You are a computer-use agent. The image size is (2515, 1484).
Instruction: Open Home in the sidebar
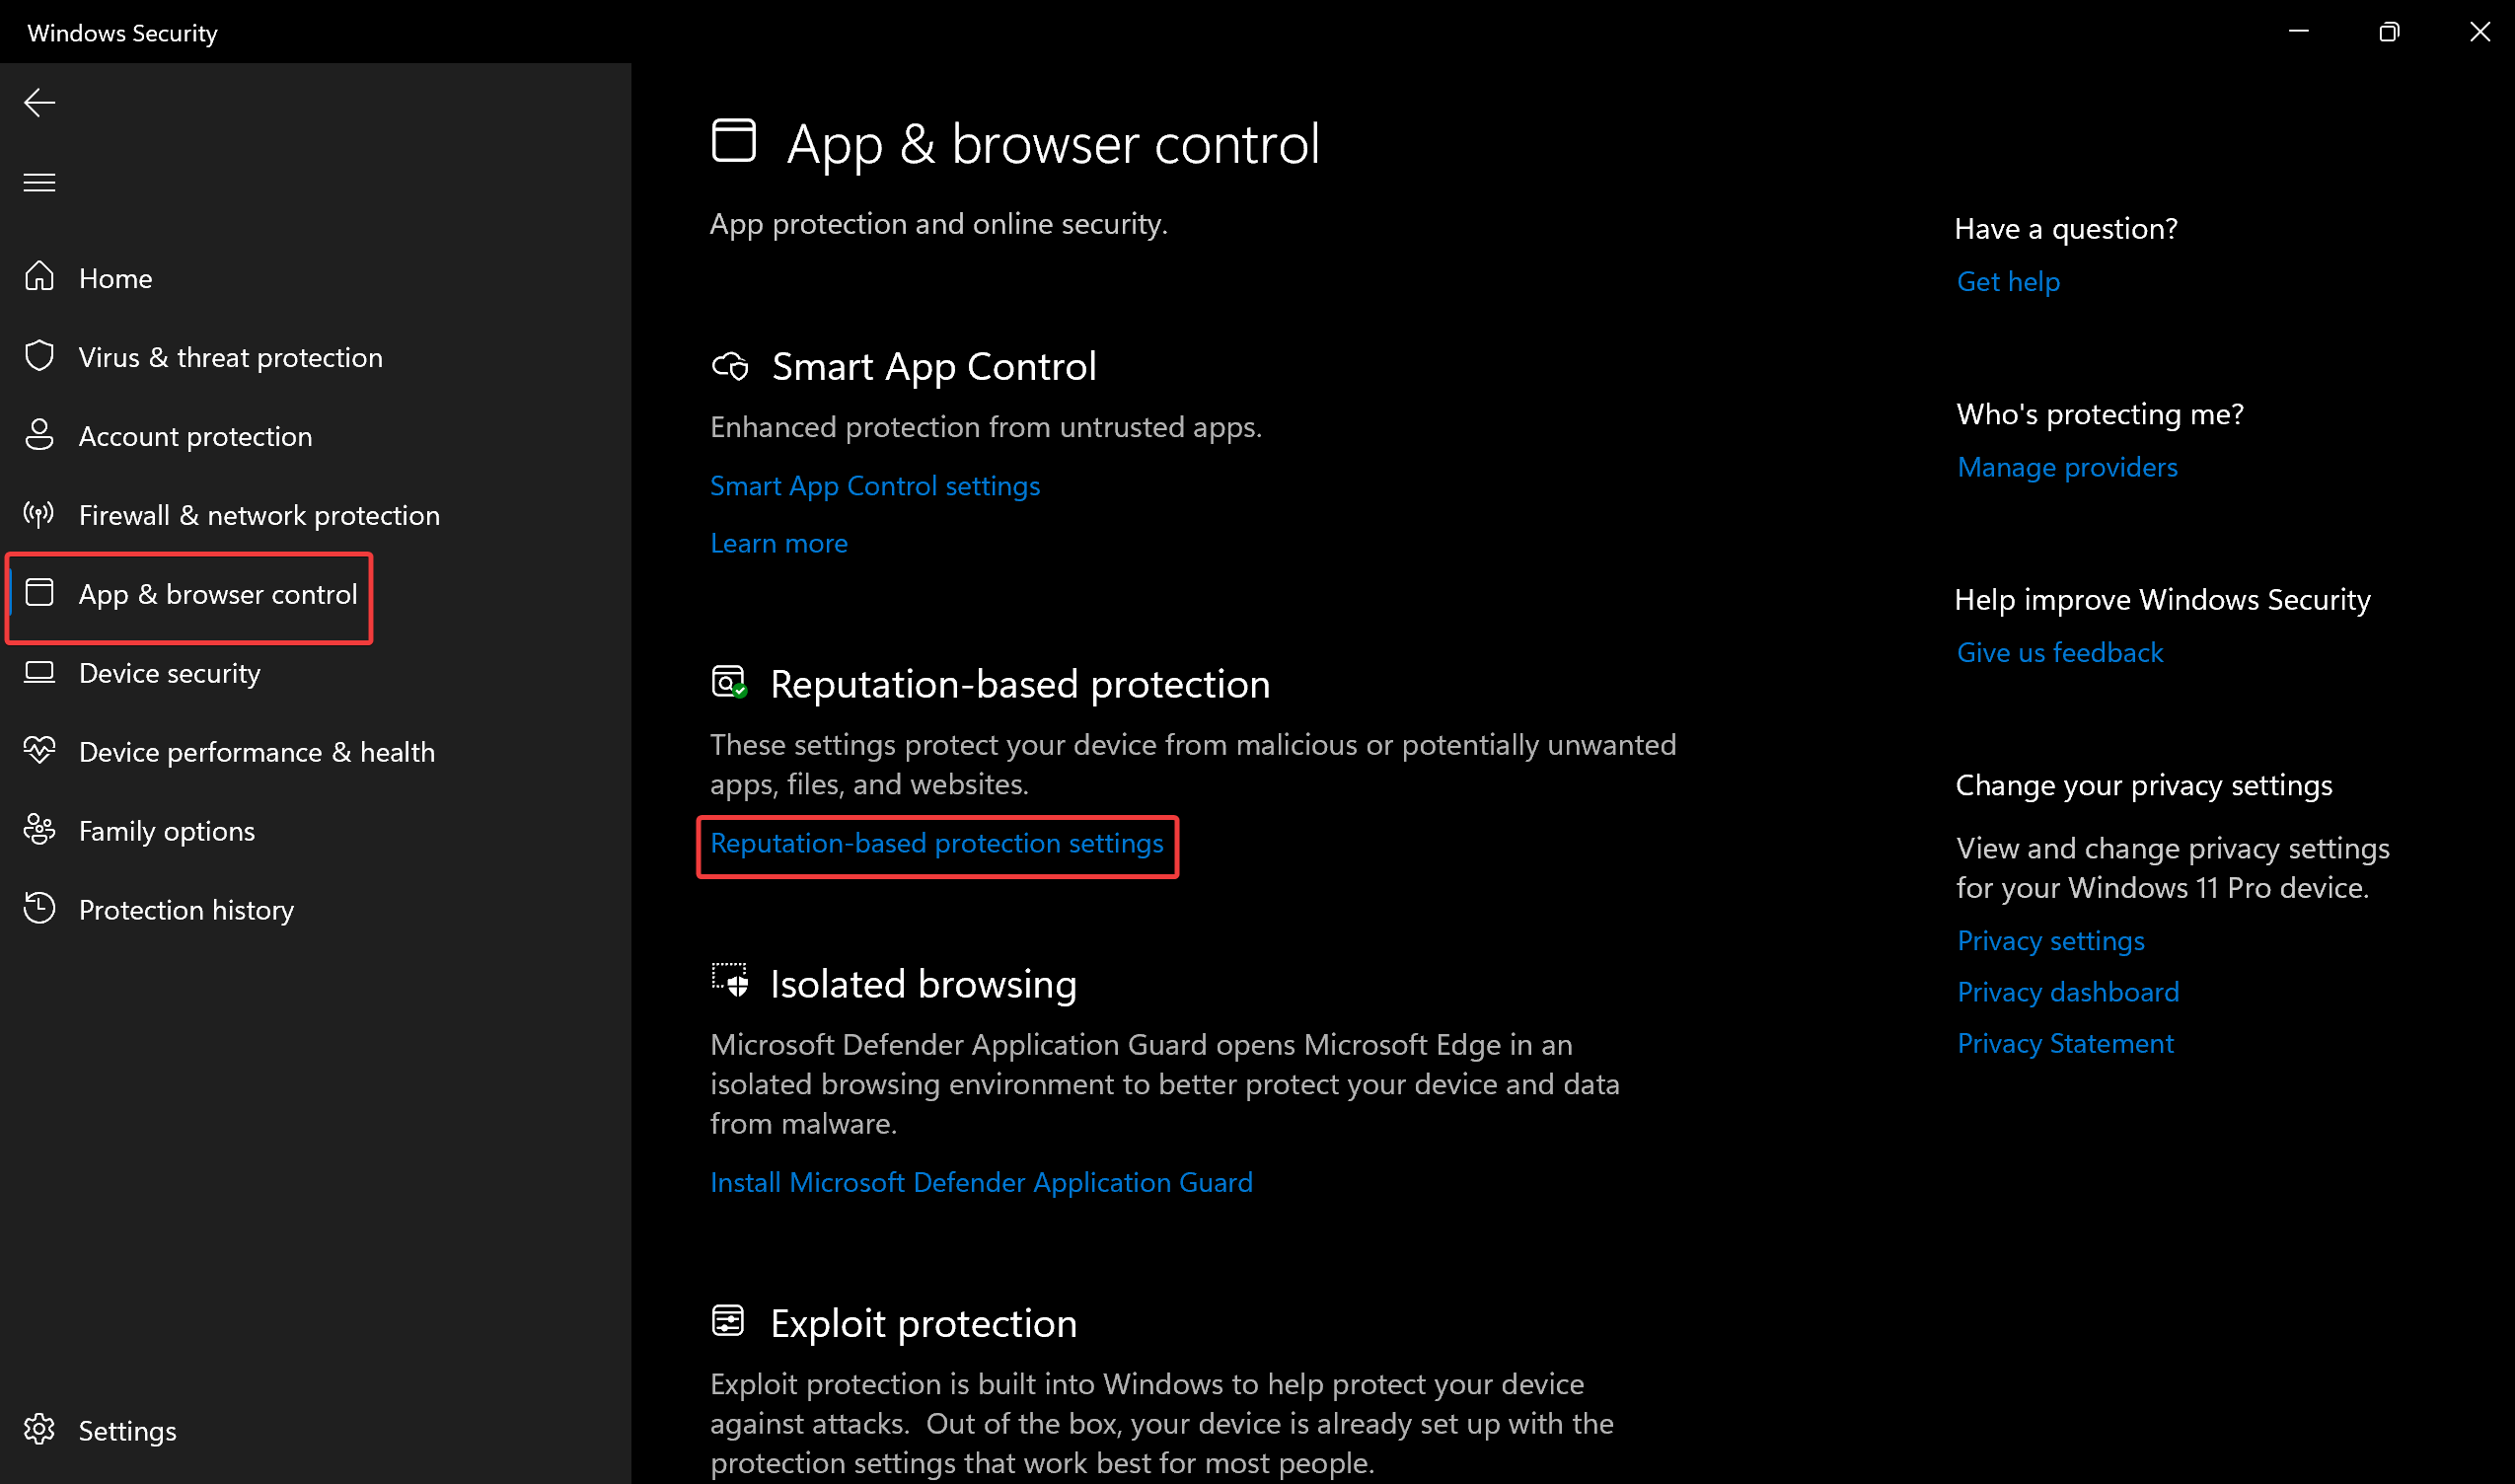(x=115, y=278)
